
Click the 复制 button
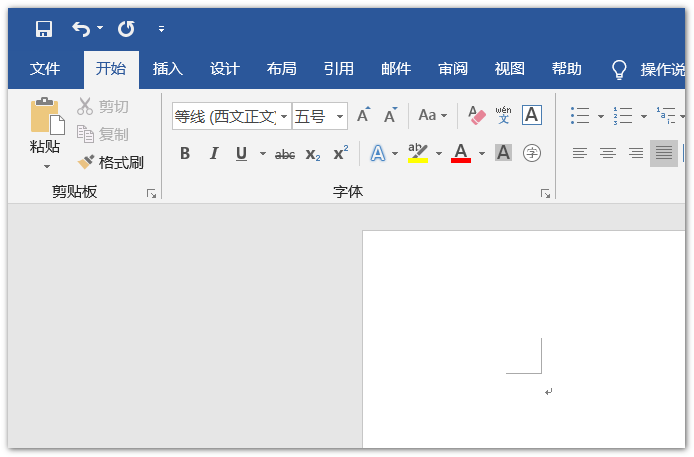[x=103, y=134]
